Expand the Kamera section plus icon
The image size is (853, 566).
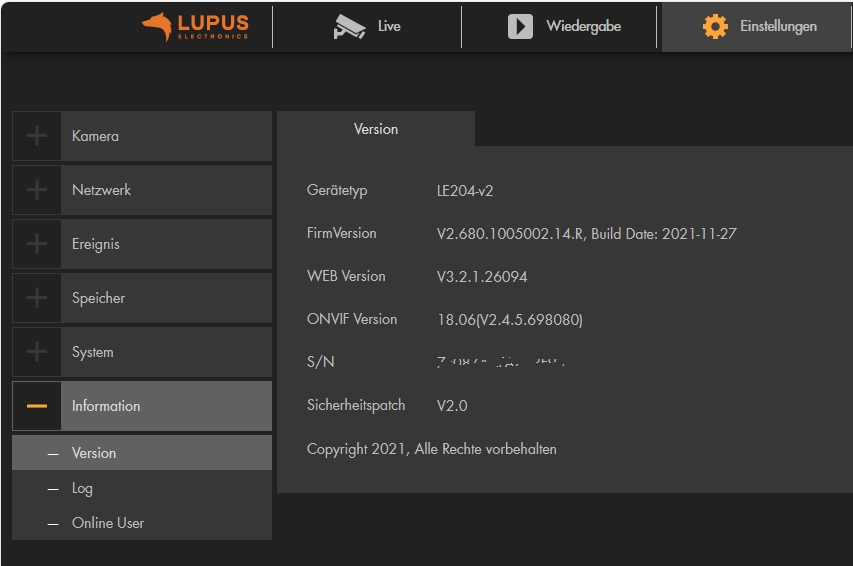[x=37, y=136]
